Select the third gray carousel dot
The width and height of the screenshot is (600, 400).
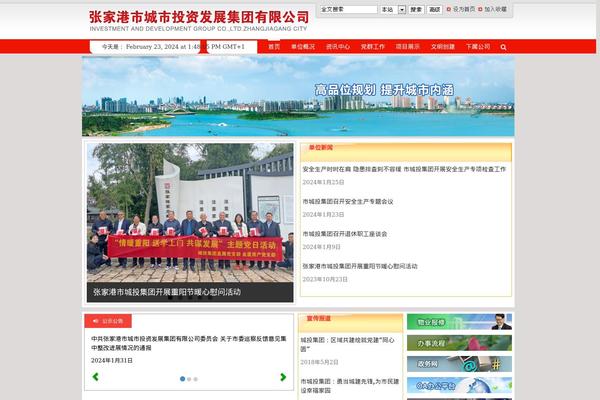[196, 379]
